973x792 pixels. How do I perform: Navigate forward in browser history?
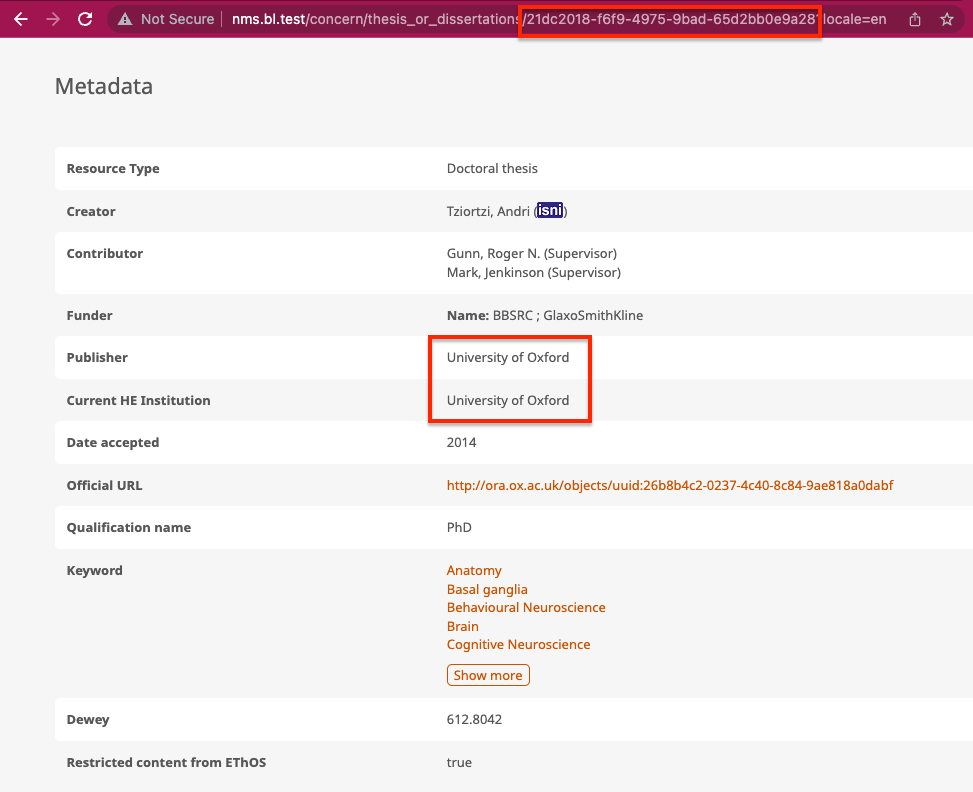click(x=52, y=18)
